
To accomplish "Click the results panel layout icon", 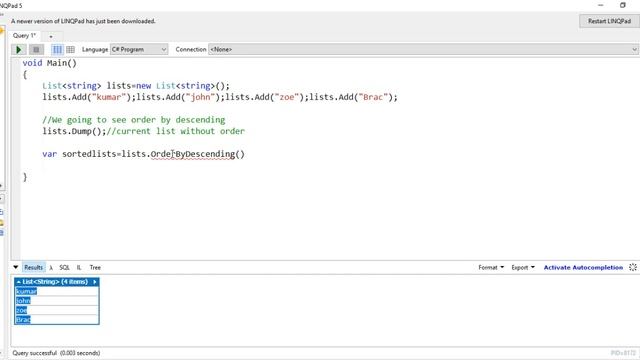I will [x=633, y=267].
